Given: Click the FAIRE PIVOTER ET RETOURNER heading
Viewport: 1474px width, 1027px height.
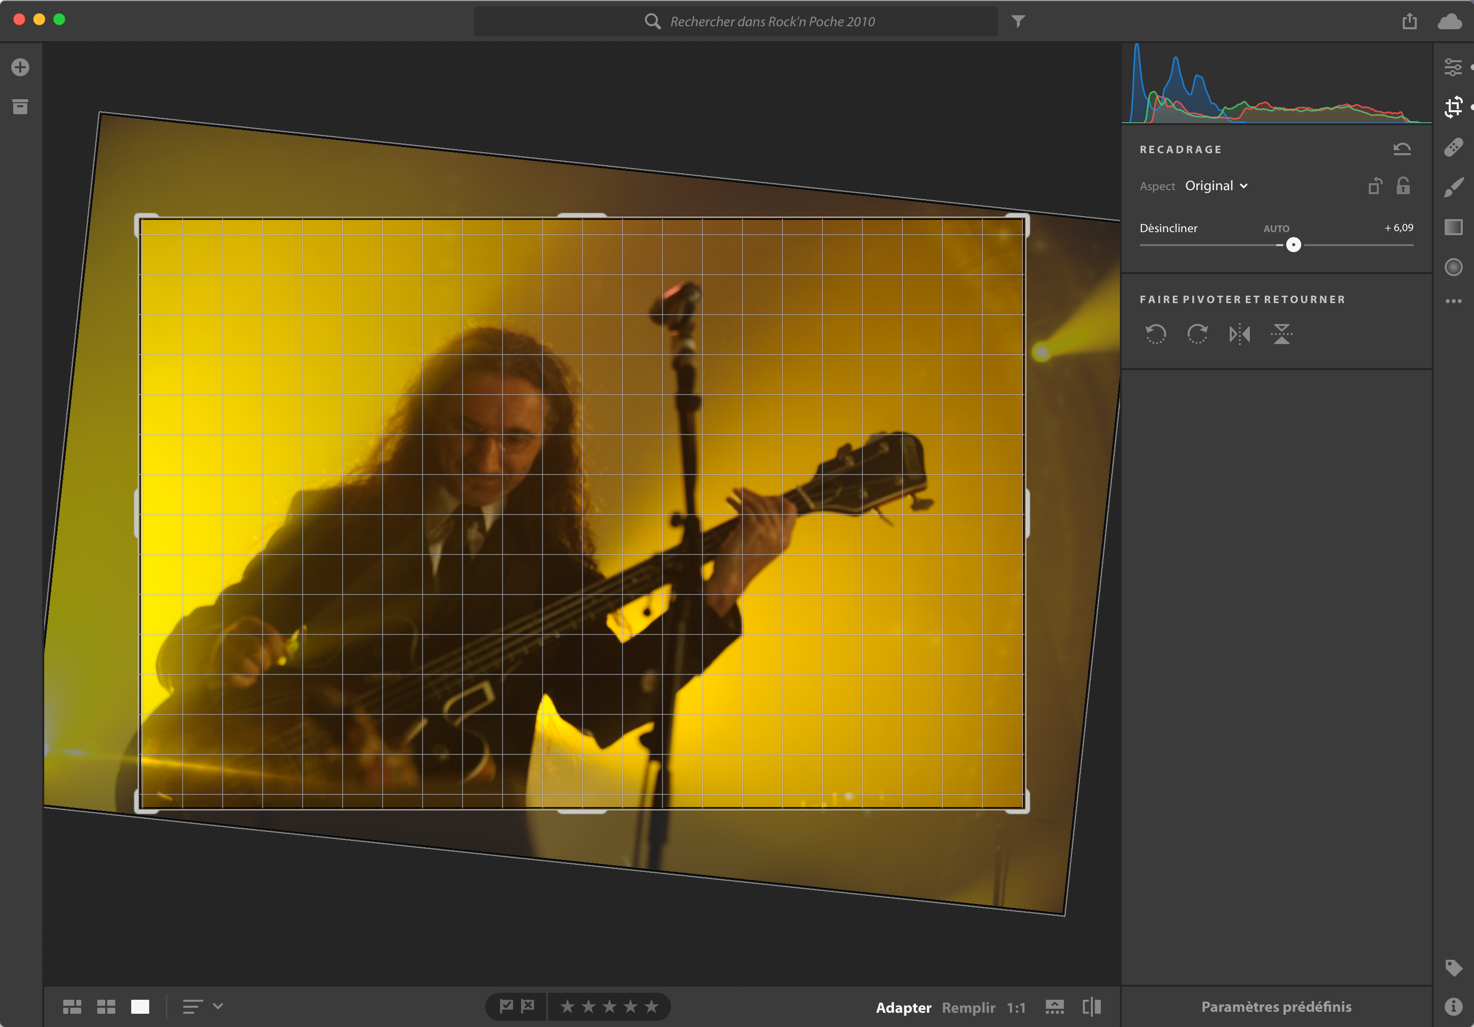Looking at the screenshot, I should (1242, 300).
